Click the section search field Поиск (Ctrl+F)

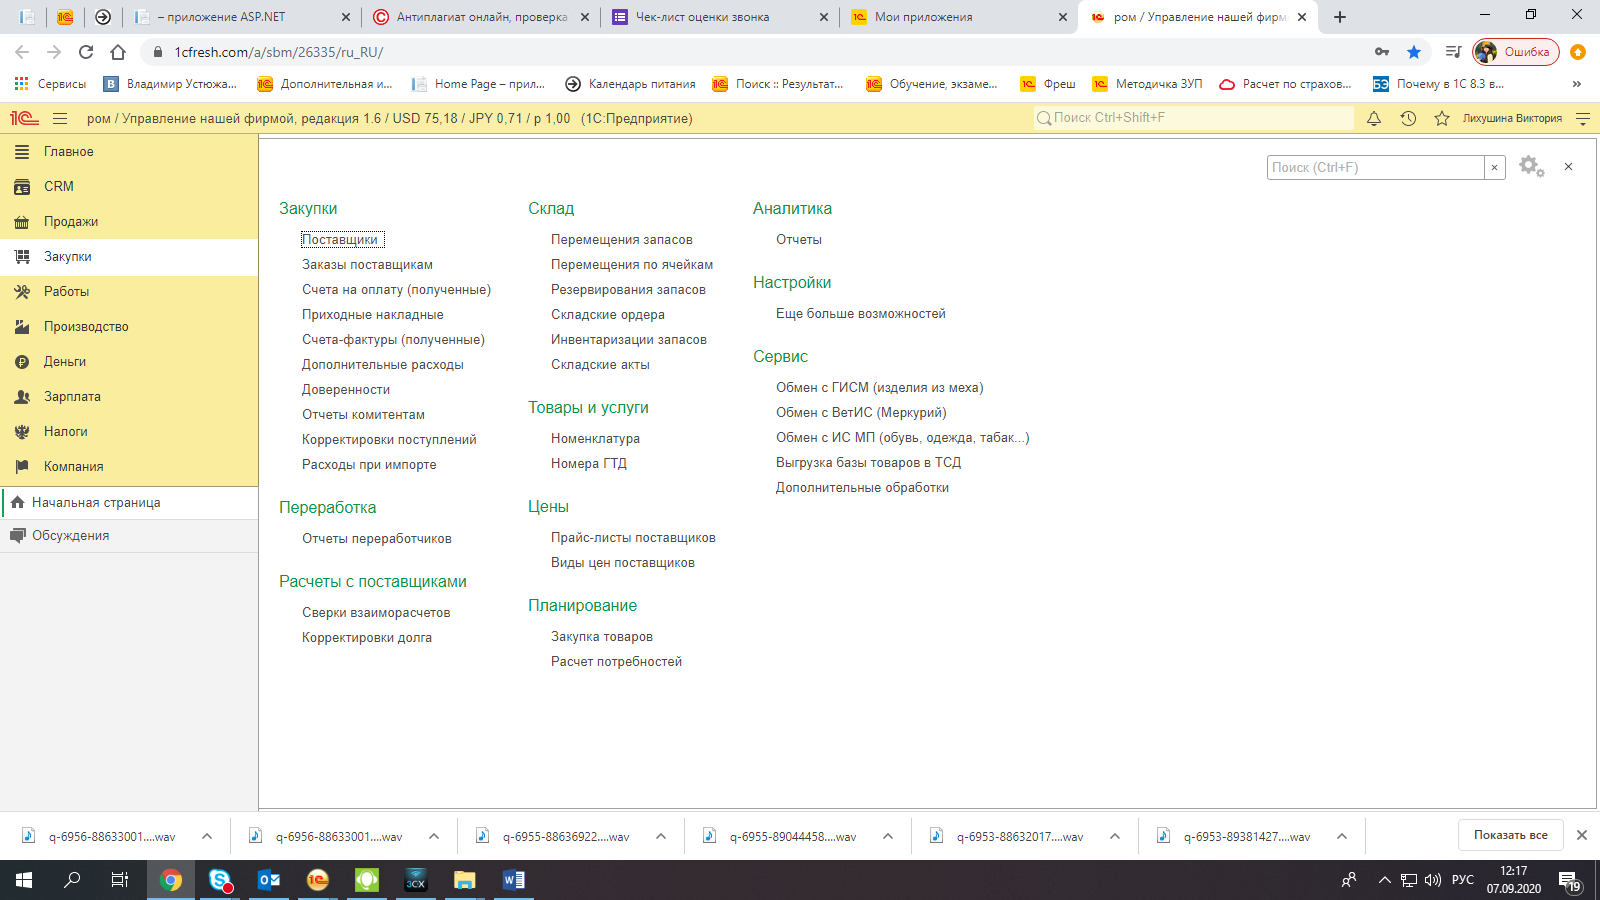point(1376,167)
